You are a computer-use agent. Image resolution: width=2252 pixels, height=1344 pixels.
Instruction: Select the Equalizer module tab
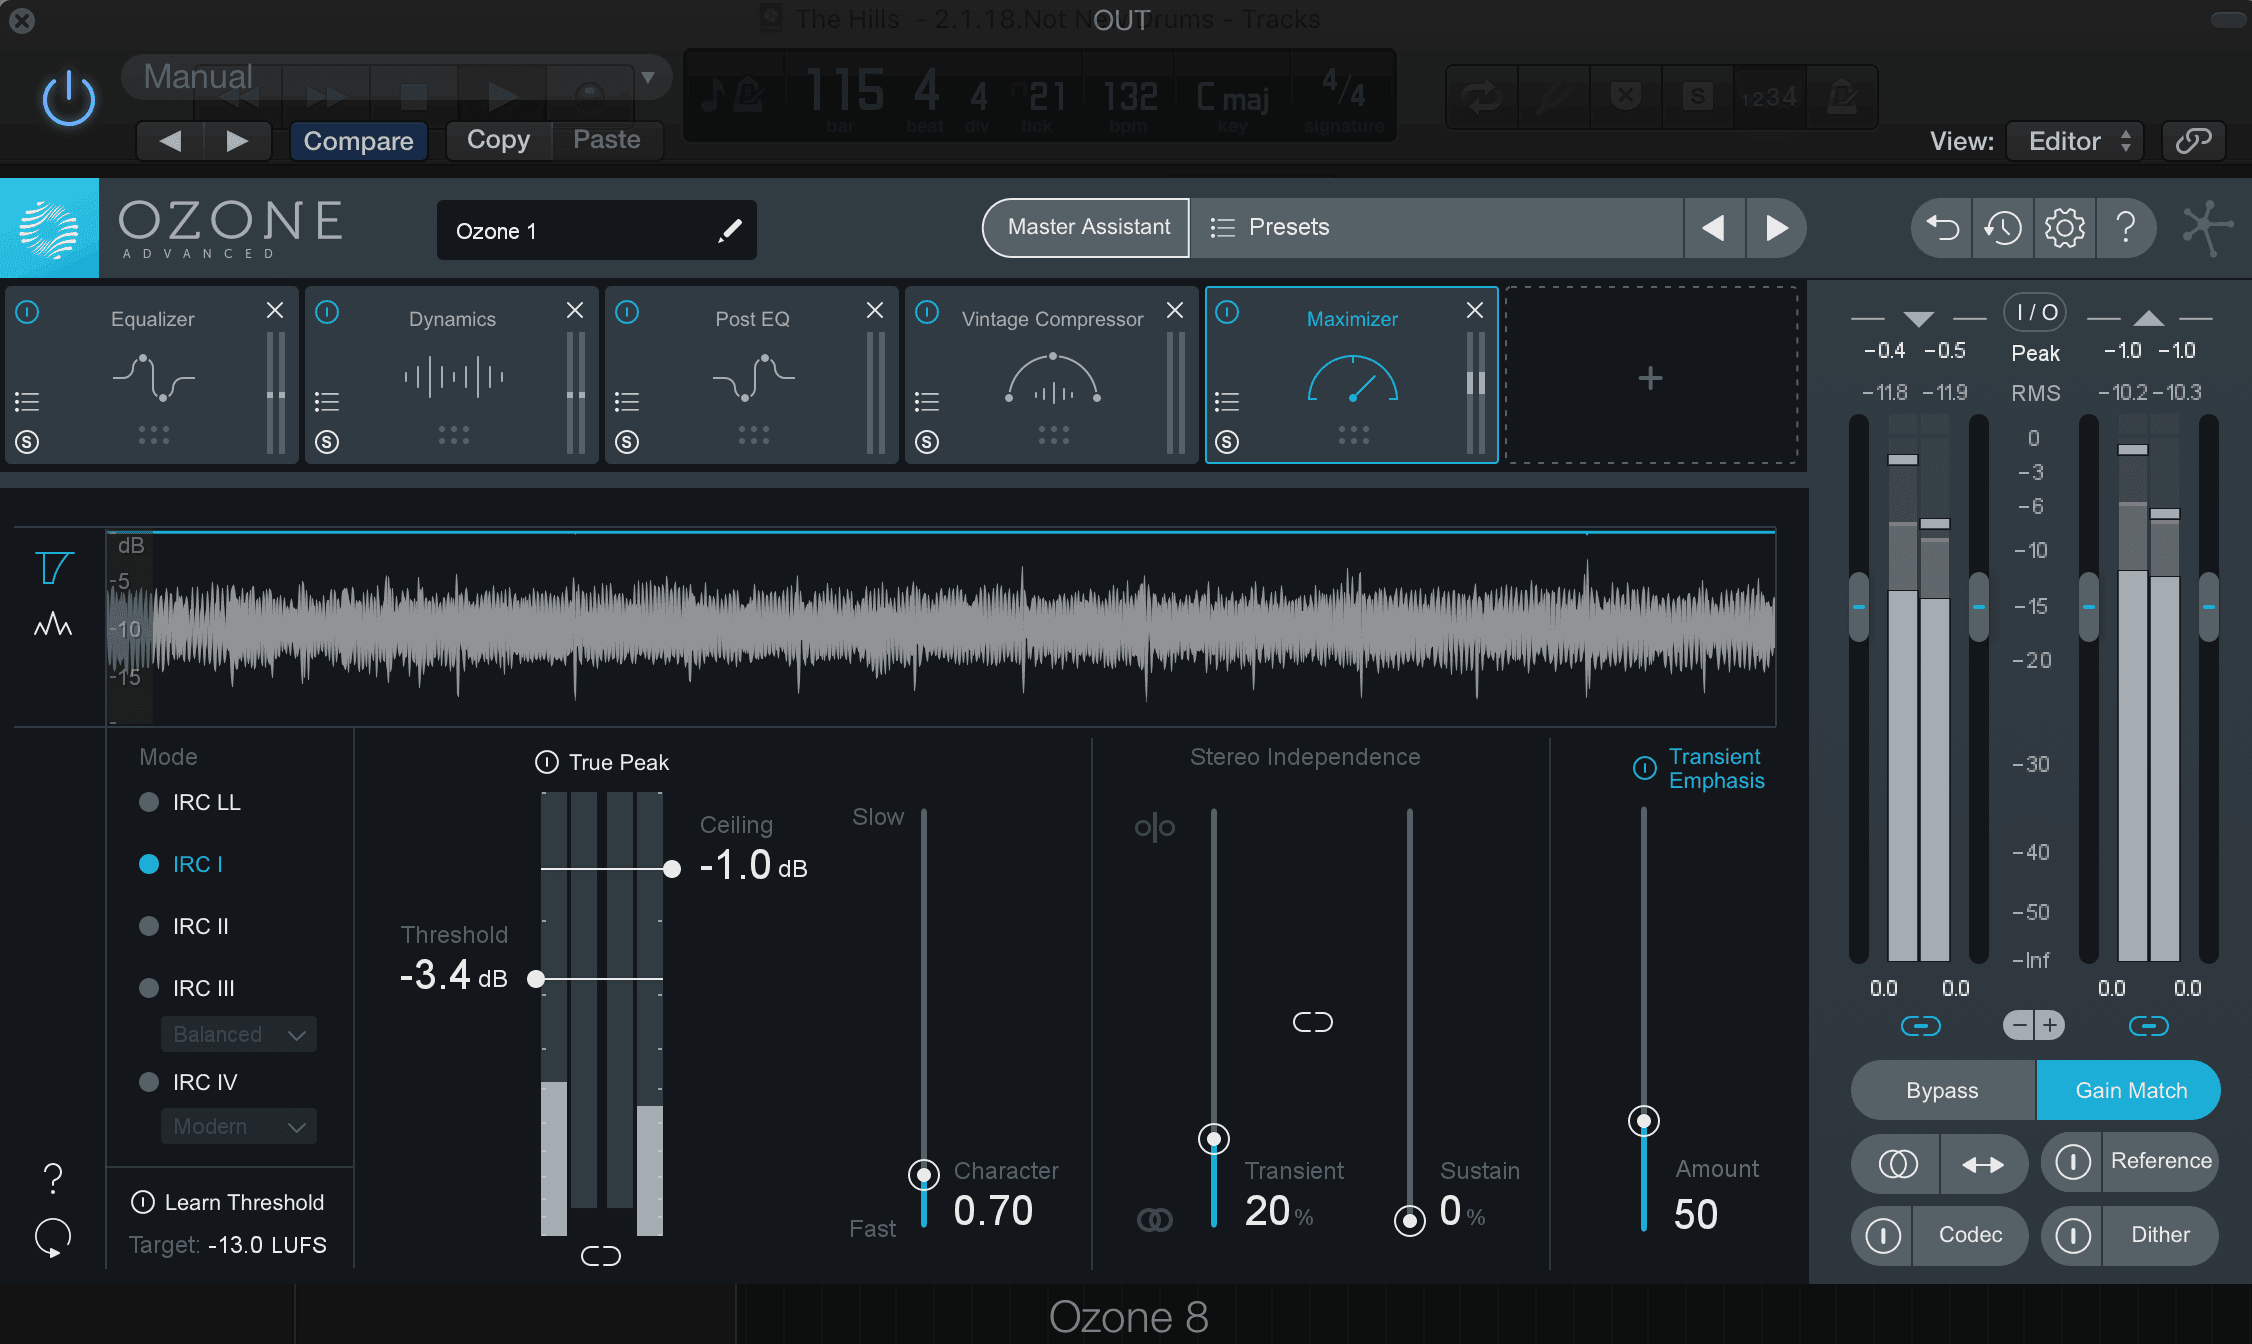153,375
